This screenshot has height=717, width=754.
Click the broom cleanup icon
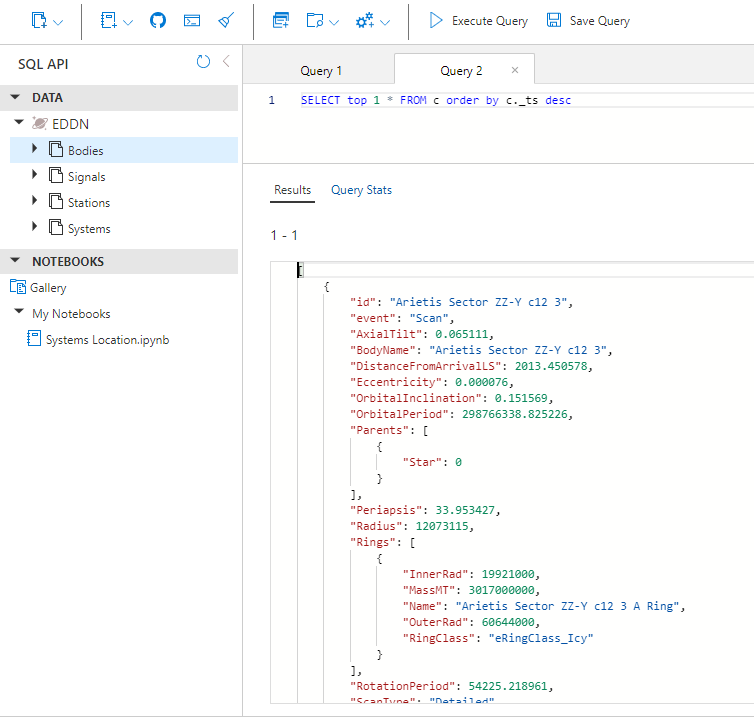pyautogui.click(x=226, y=20)
